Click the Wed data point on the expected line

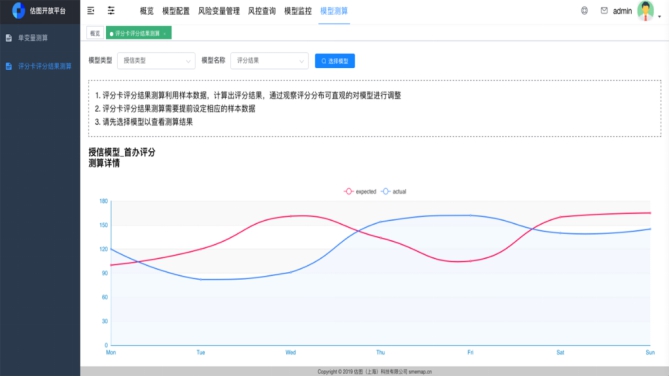(291, 216)
